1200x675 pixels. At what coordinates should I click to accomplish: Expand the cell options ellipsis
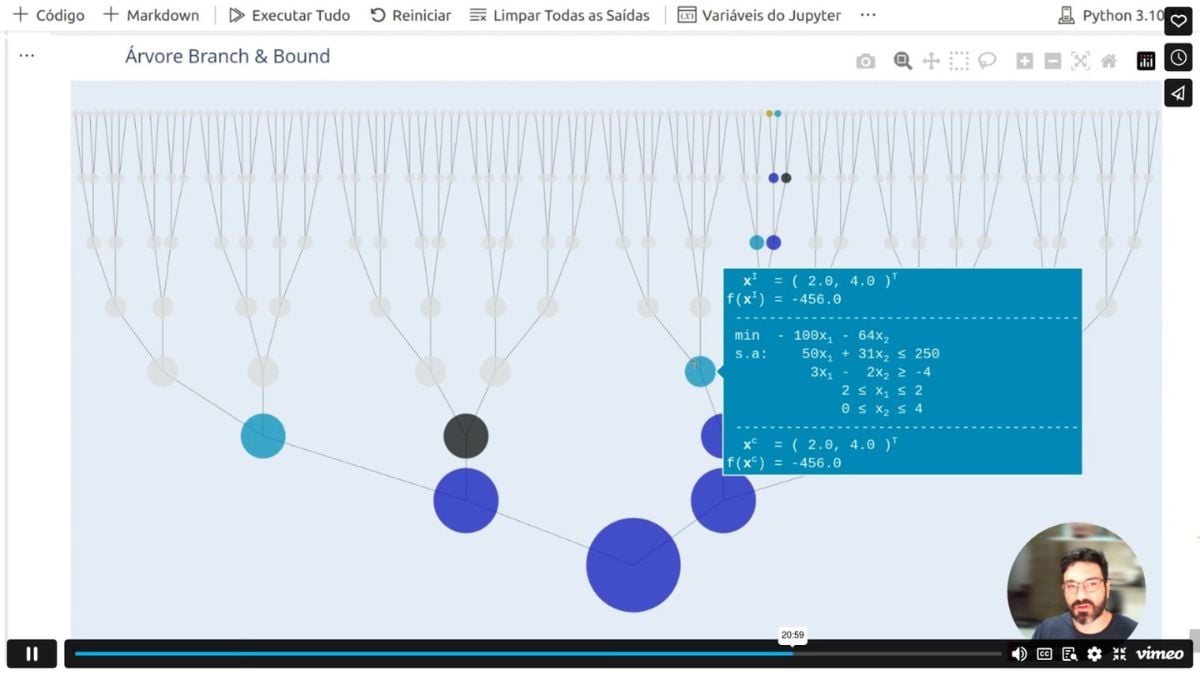27,56
